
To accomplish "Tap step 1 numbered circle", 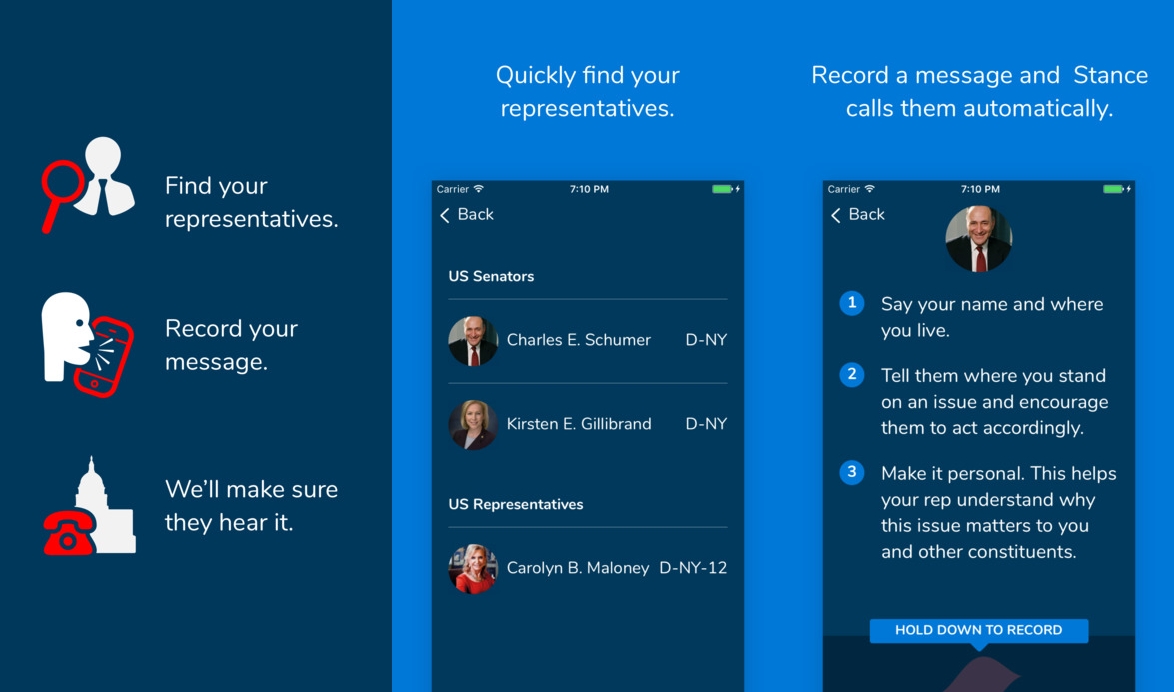I will click(x=852, y=303).
